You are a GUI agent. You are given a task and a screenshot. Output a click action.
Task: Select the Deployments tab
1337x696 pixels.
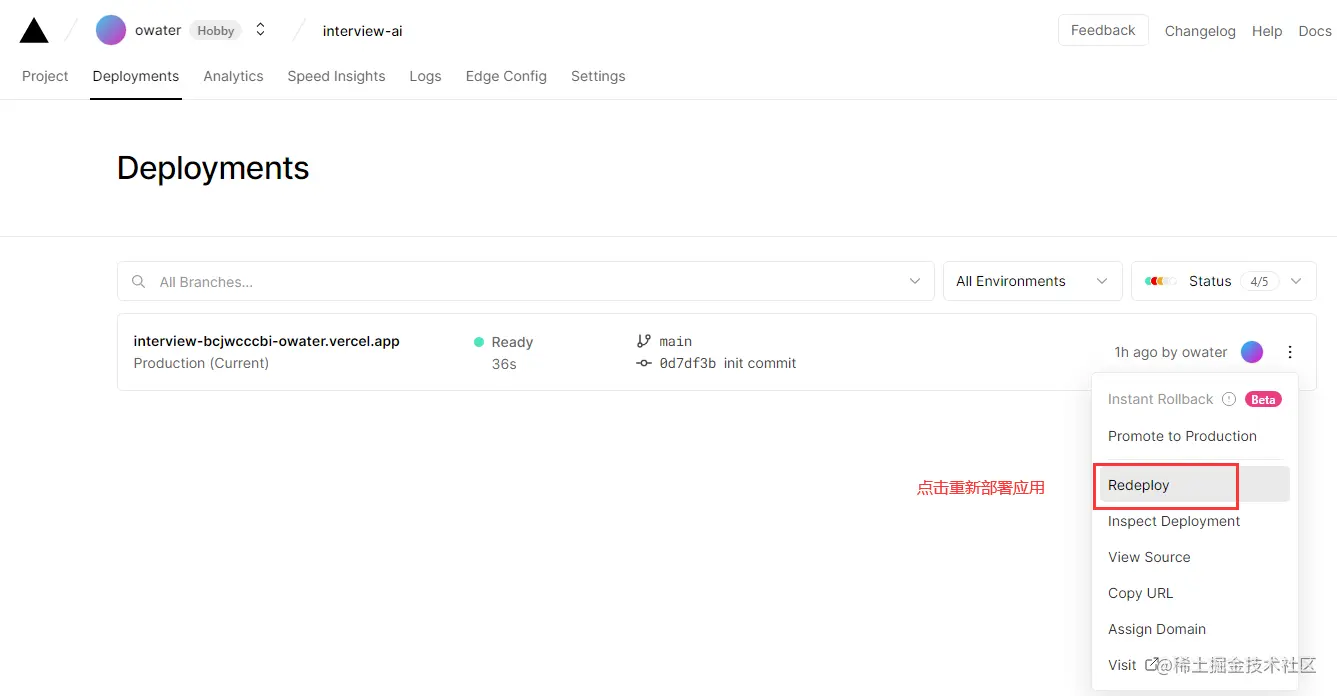(136, 76)
